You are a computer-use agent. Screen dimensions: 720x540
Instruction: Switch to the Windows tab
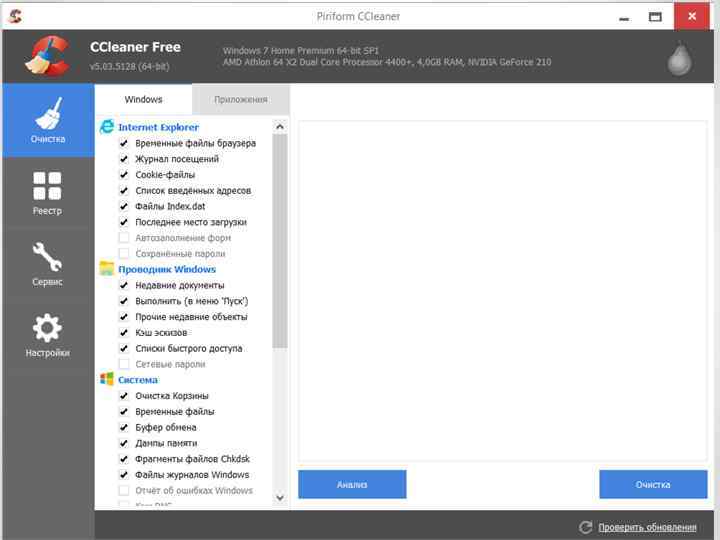[143, 99]
